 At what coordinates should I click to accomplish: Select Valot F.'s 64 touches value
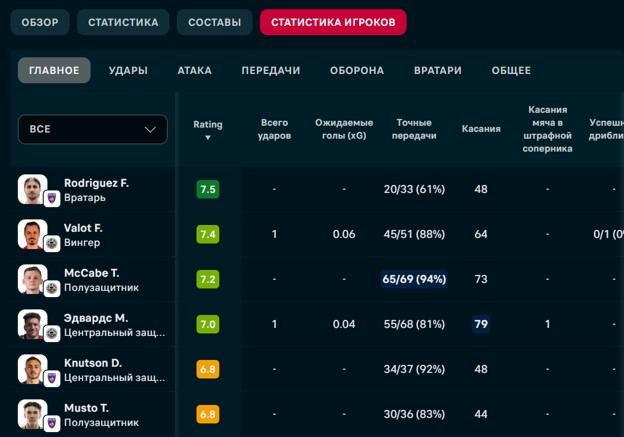[x=481, y=234]
